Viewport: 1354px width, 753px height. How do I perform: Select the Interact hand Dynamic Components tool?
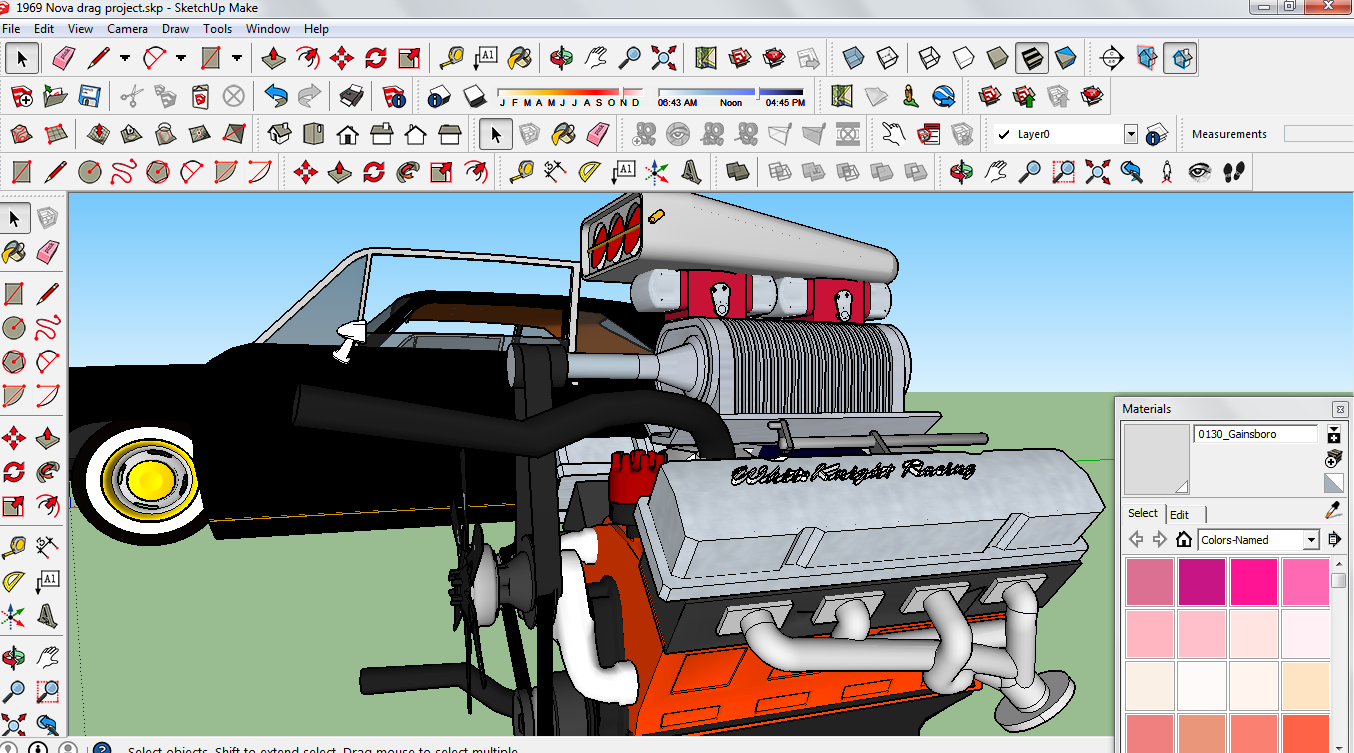click(x=893, y=133)
